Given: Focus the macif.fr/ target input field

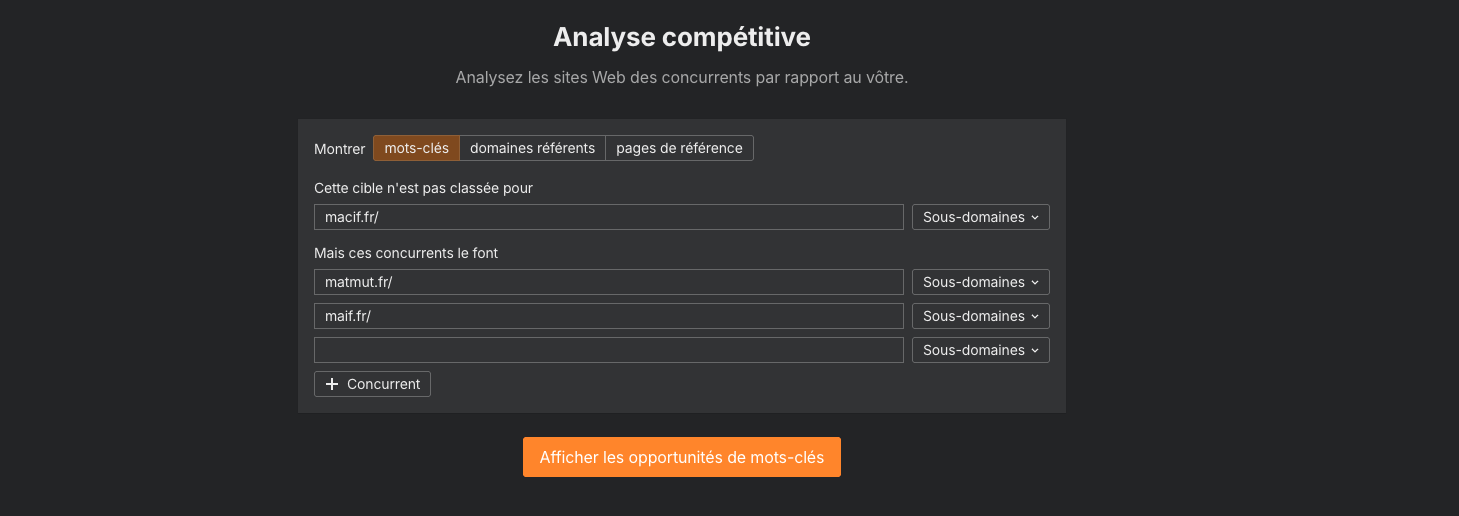Looking at the screenshot, I should 608,217.
